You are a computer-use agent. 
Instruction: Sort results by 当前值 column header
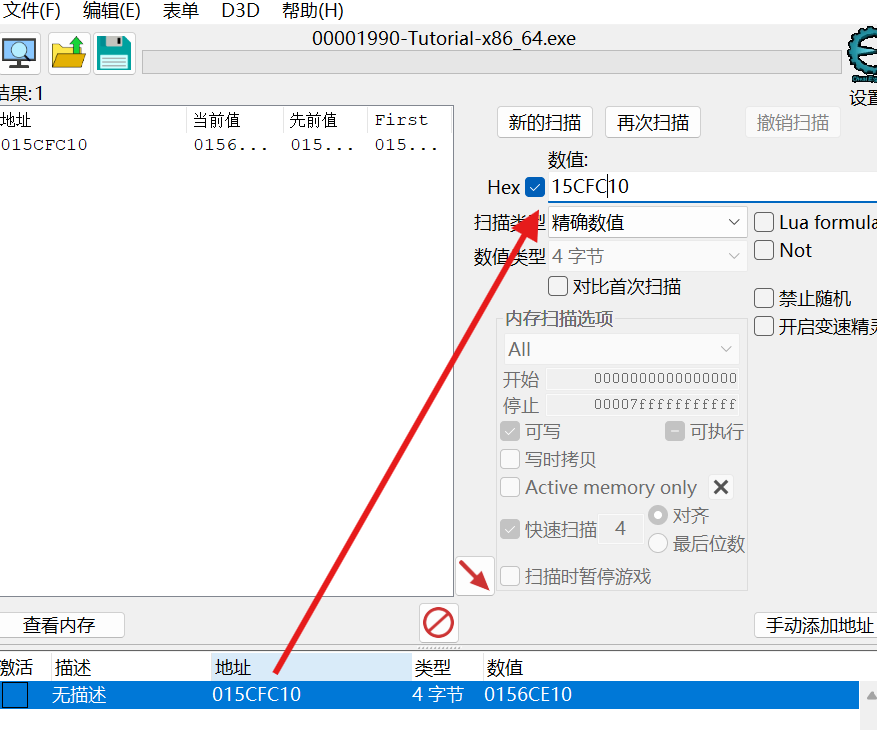pyautogui.click(x=235, y=120)
